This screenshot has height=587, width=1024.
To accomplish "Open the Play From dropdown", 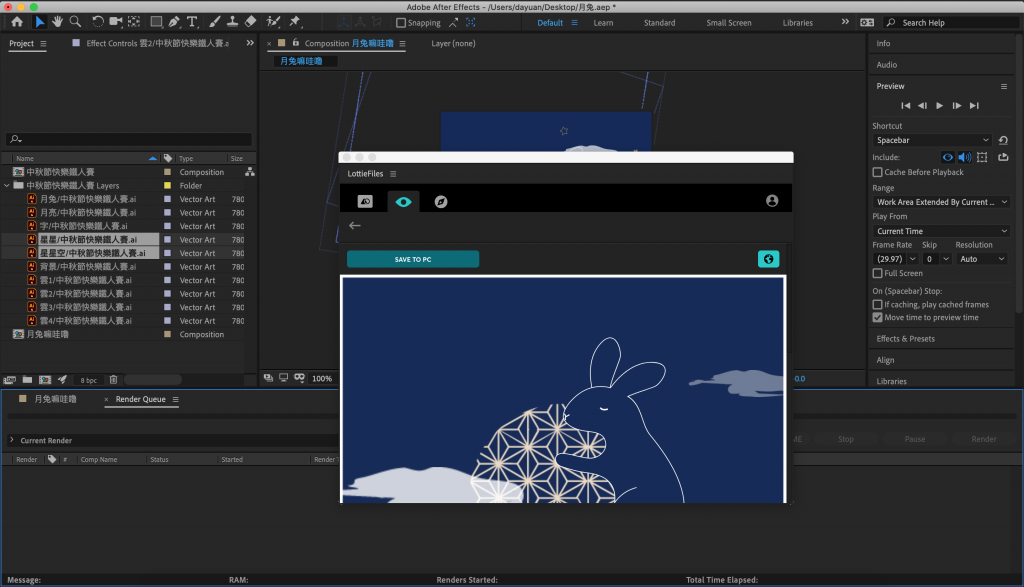I will [940, 231].
